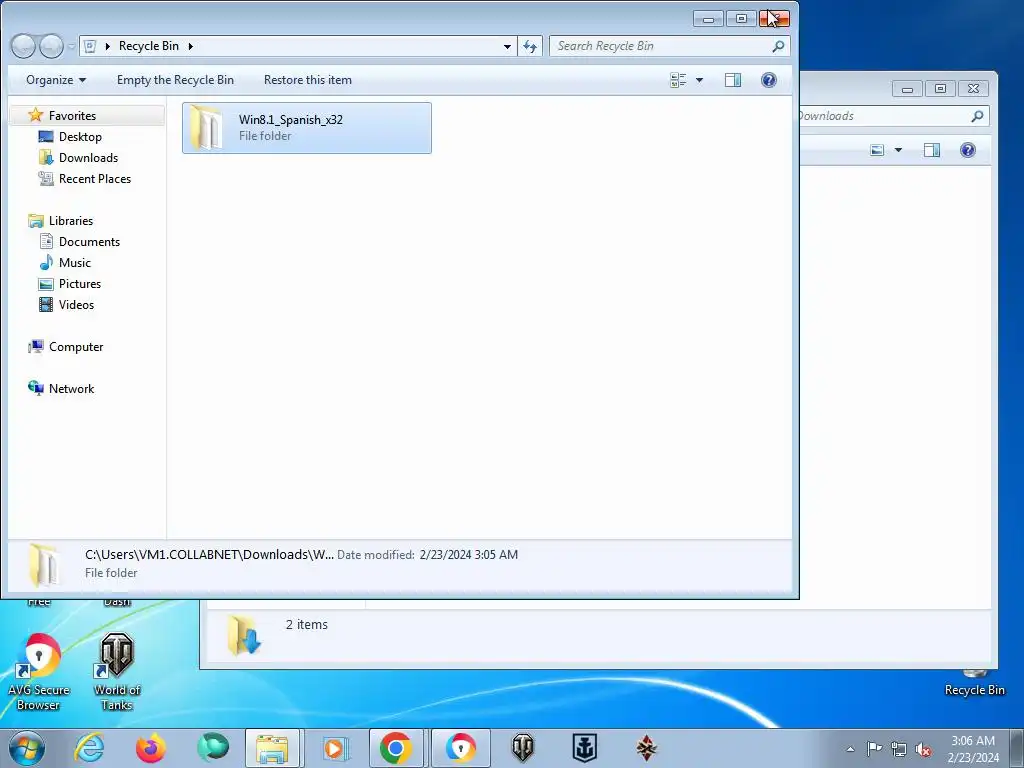This screenshot has height=768, width=1024.
Task: Maximize the Downloads window
Action: [x=940, y=89]
